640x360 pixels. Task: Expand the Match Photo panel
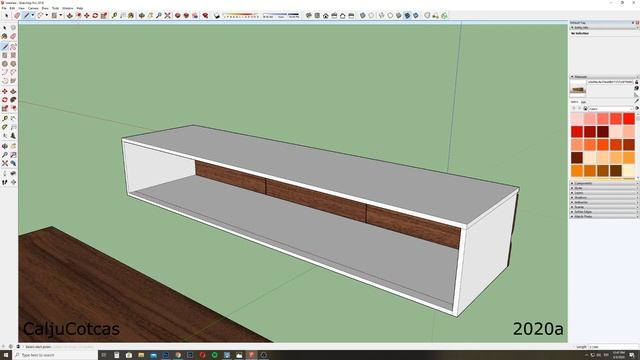pos(604,216)
